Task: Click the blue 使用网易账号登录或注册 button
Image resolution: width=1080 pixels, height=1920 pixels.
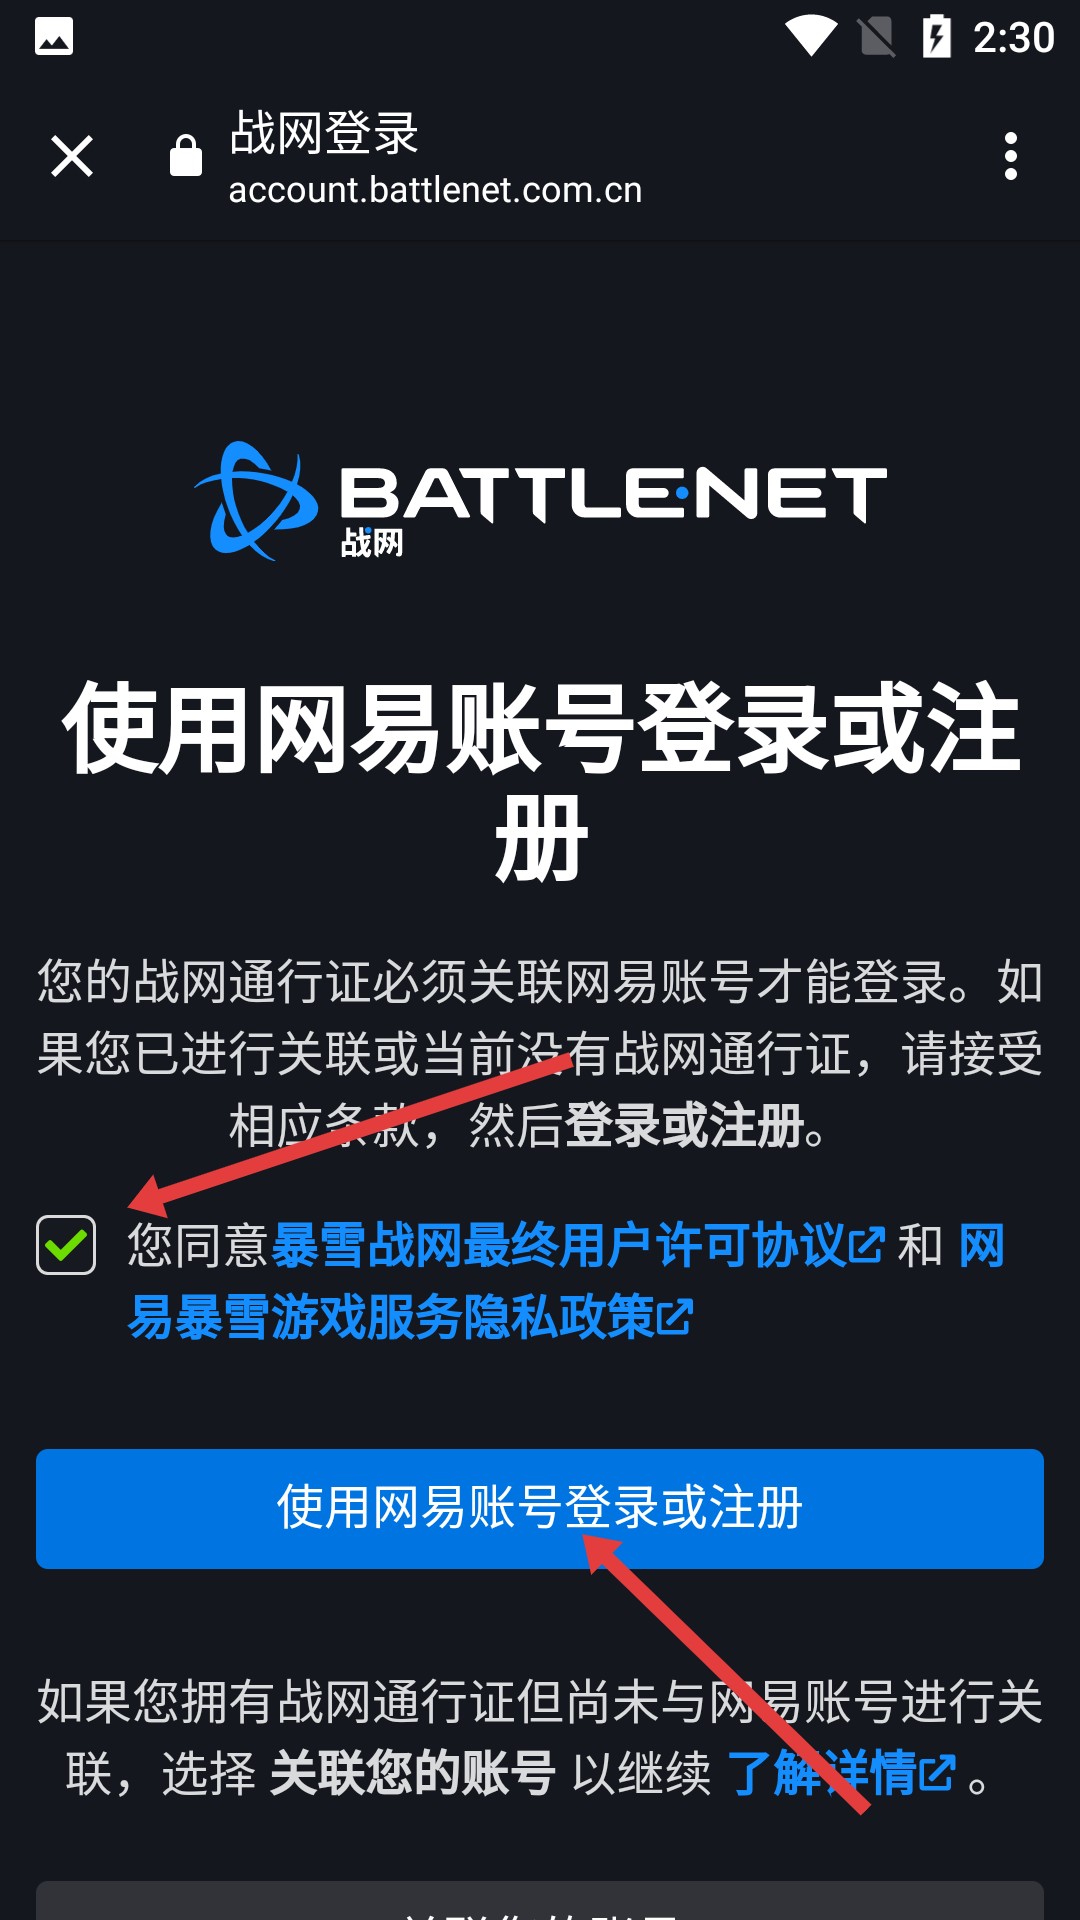Action: [540, 1509]
